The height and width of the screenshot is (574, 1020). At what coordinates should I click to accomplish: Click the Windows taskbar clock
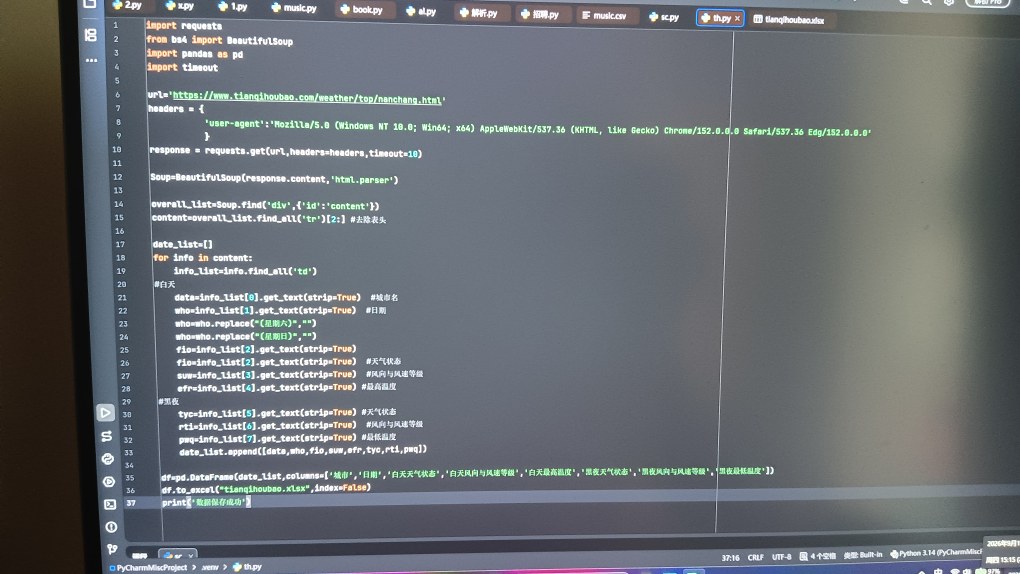coord(1003,551)
